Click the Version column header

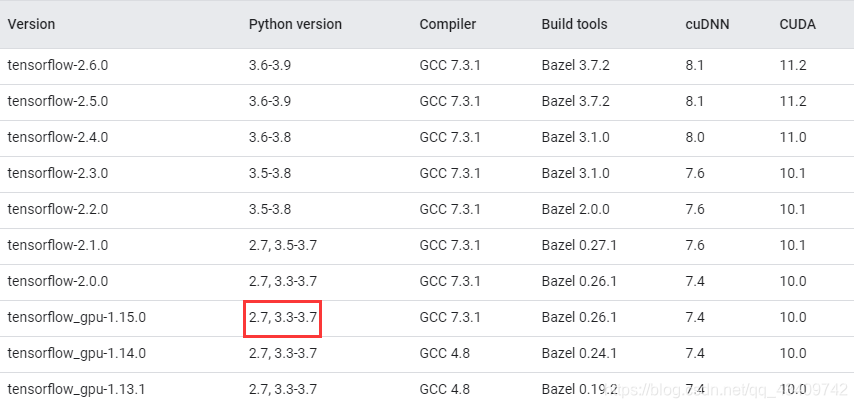tap(31, 25)
